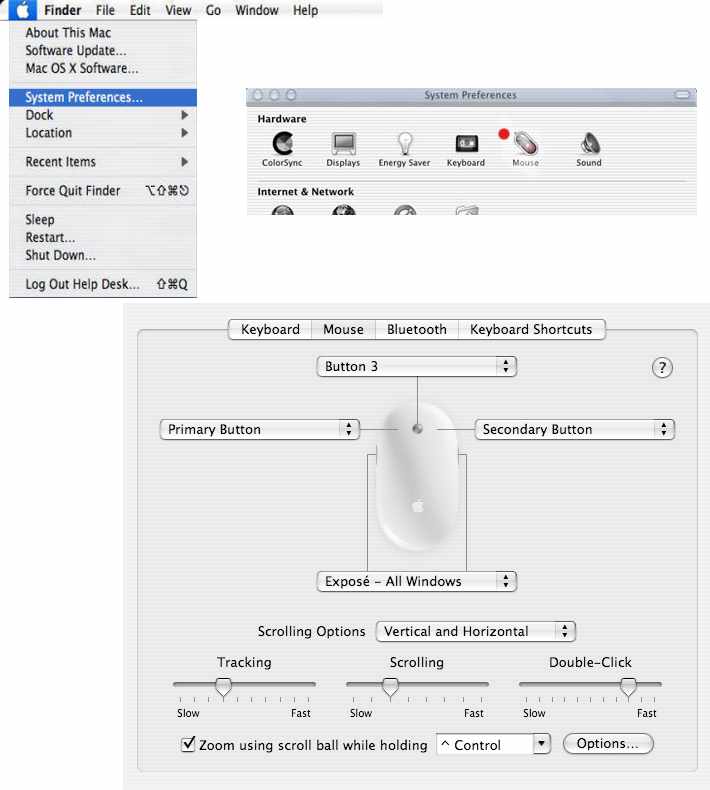The image size is (710, 790).
Task: Open Scrolling Options Vertical and Horizontal dropdown
Action: [475, 631]
